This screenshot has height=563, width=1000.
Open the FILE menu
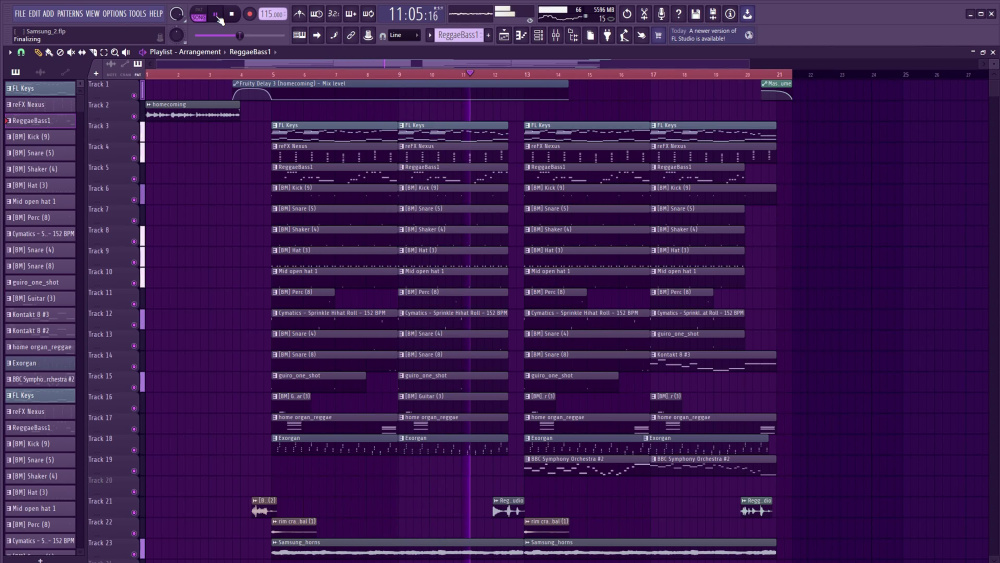(x=20, y=13)
